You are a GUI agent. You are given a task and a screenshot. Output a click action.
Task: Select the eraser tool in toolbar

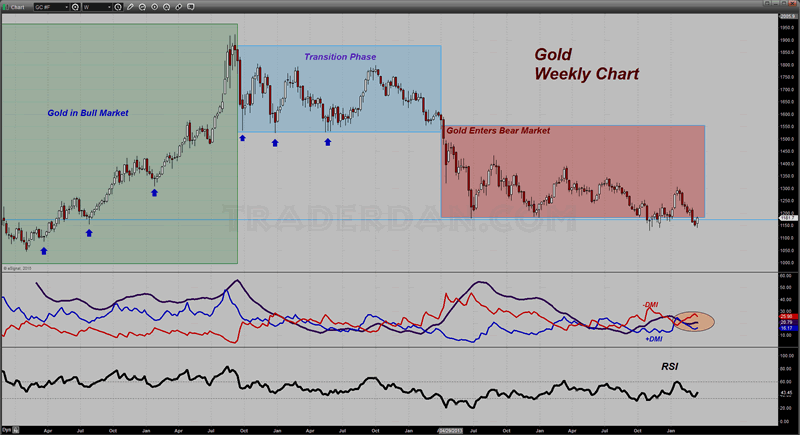coord(179,7)
